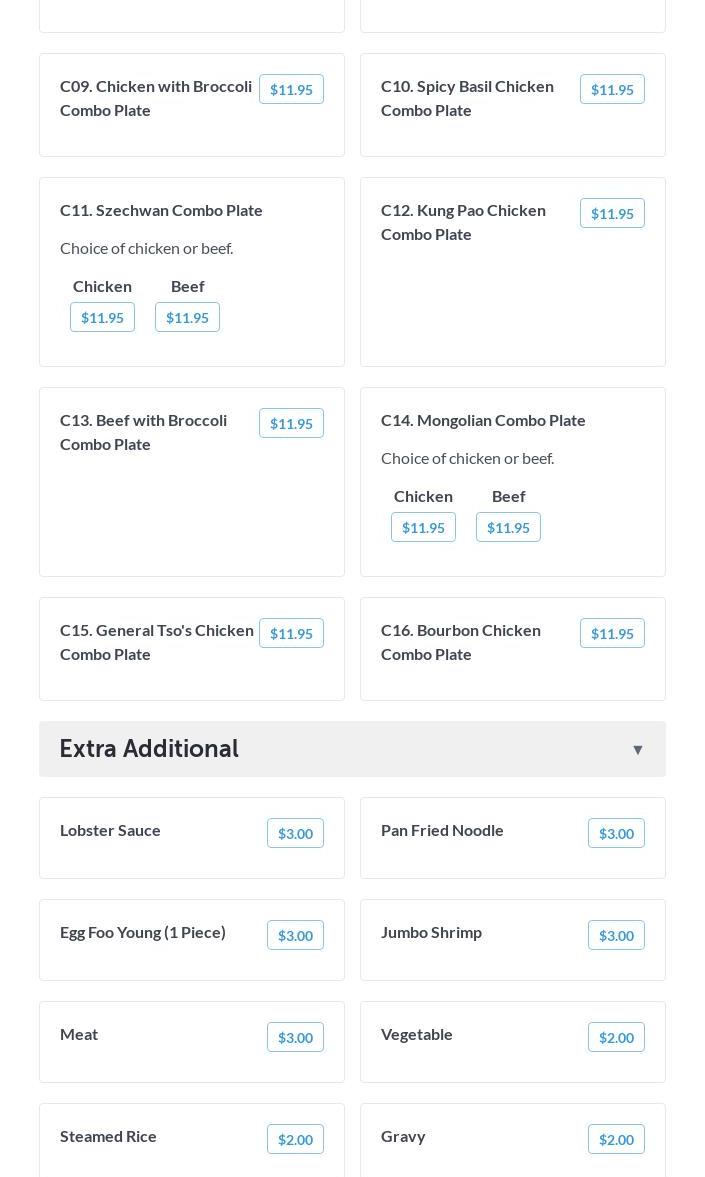This screenshot has height=1177, width=705.
Task: Add C10 Spicy Basil Chicken $11.95
Action: tap(612, 89)
